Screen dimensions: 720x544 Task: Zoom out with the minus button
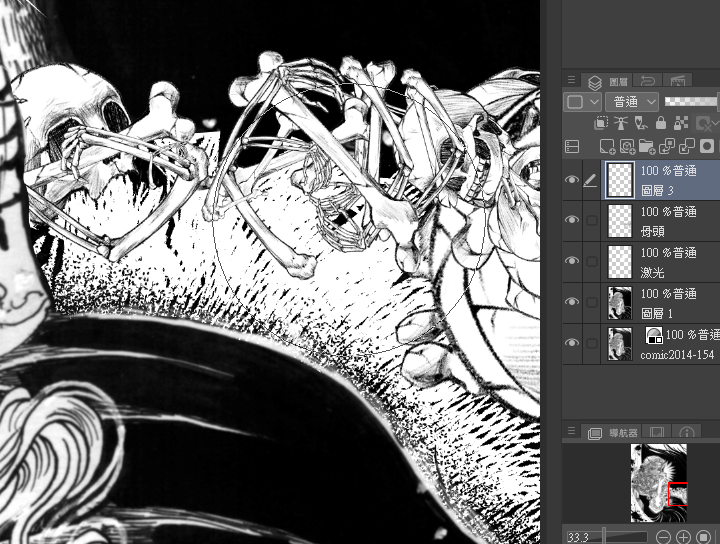click(663, 537)
